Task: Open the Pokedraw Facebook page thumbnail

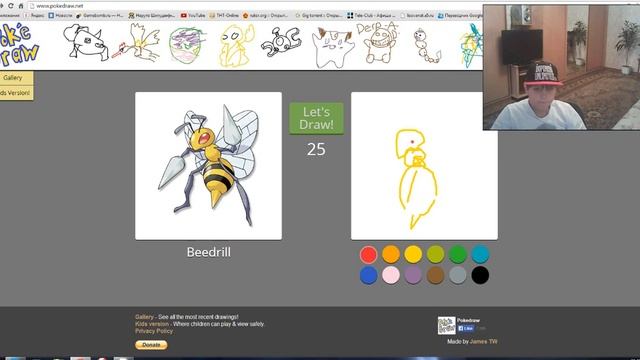Action: coord(447,325)
